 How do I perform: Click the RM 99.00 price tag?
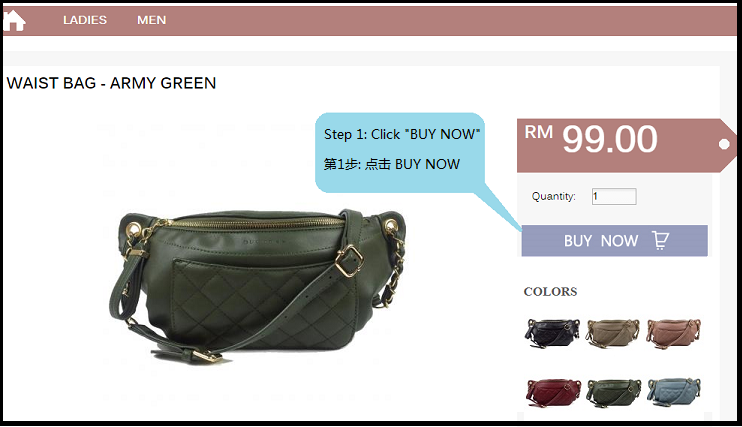[626, 145]
